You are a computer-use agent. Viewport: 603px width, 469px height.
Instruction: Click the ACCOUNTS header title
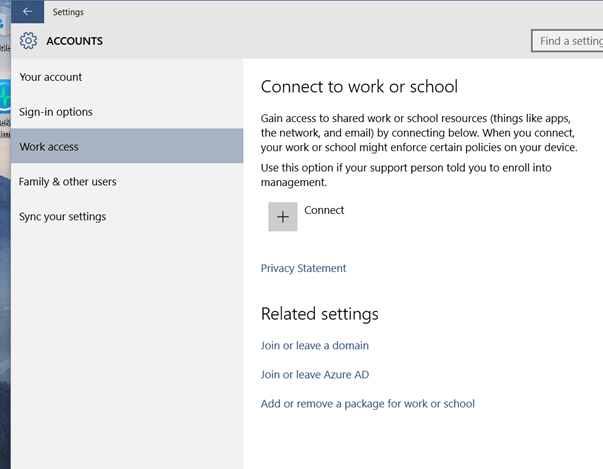[x=75, y=41]
